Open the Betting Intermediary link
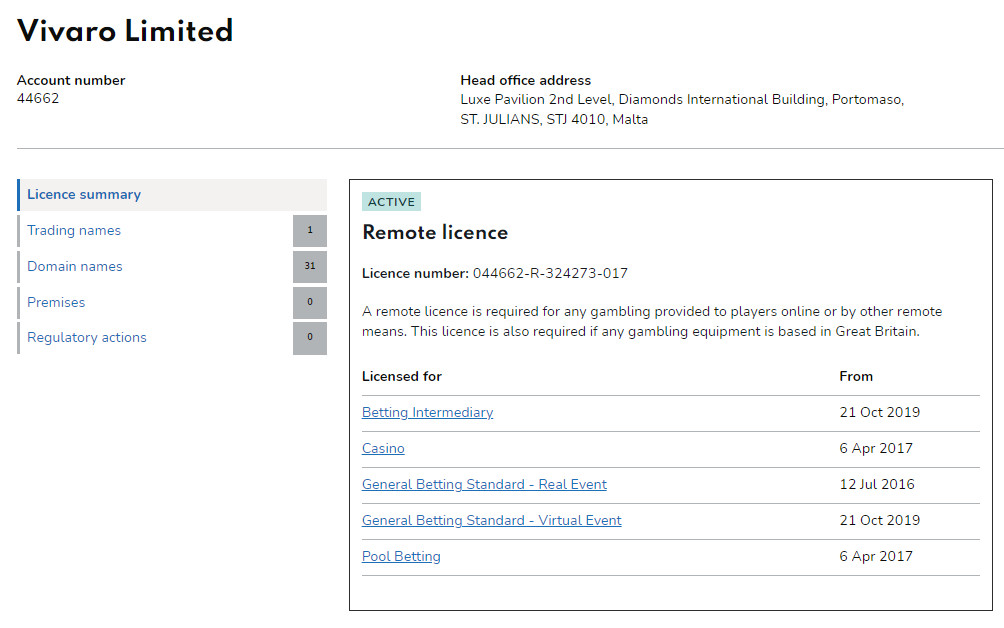The image size is (1004, 628). coord(427,413)
